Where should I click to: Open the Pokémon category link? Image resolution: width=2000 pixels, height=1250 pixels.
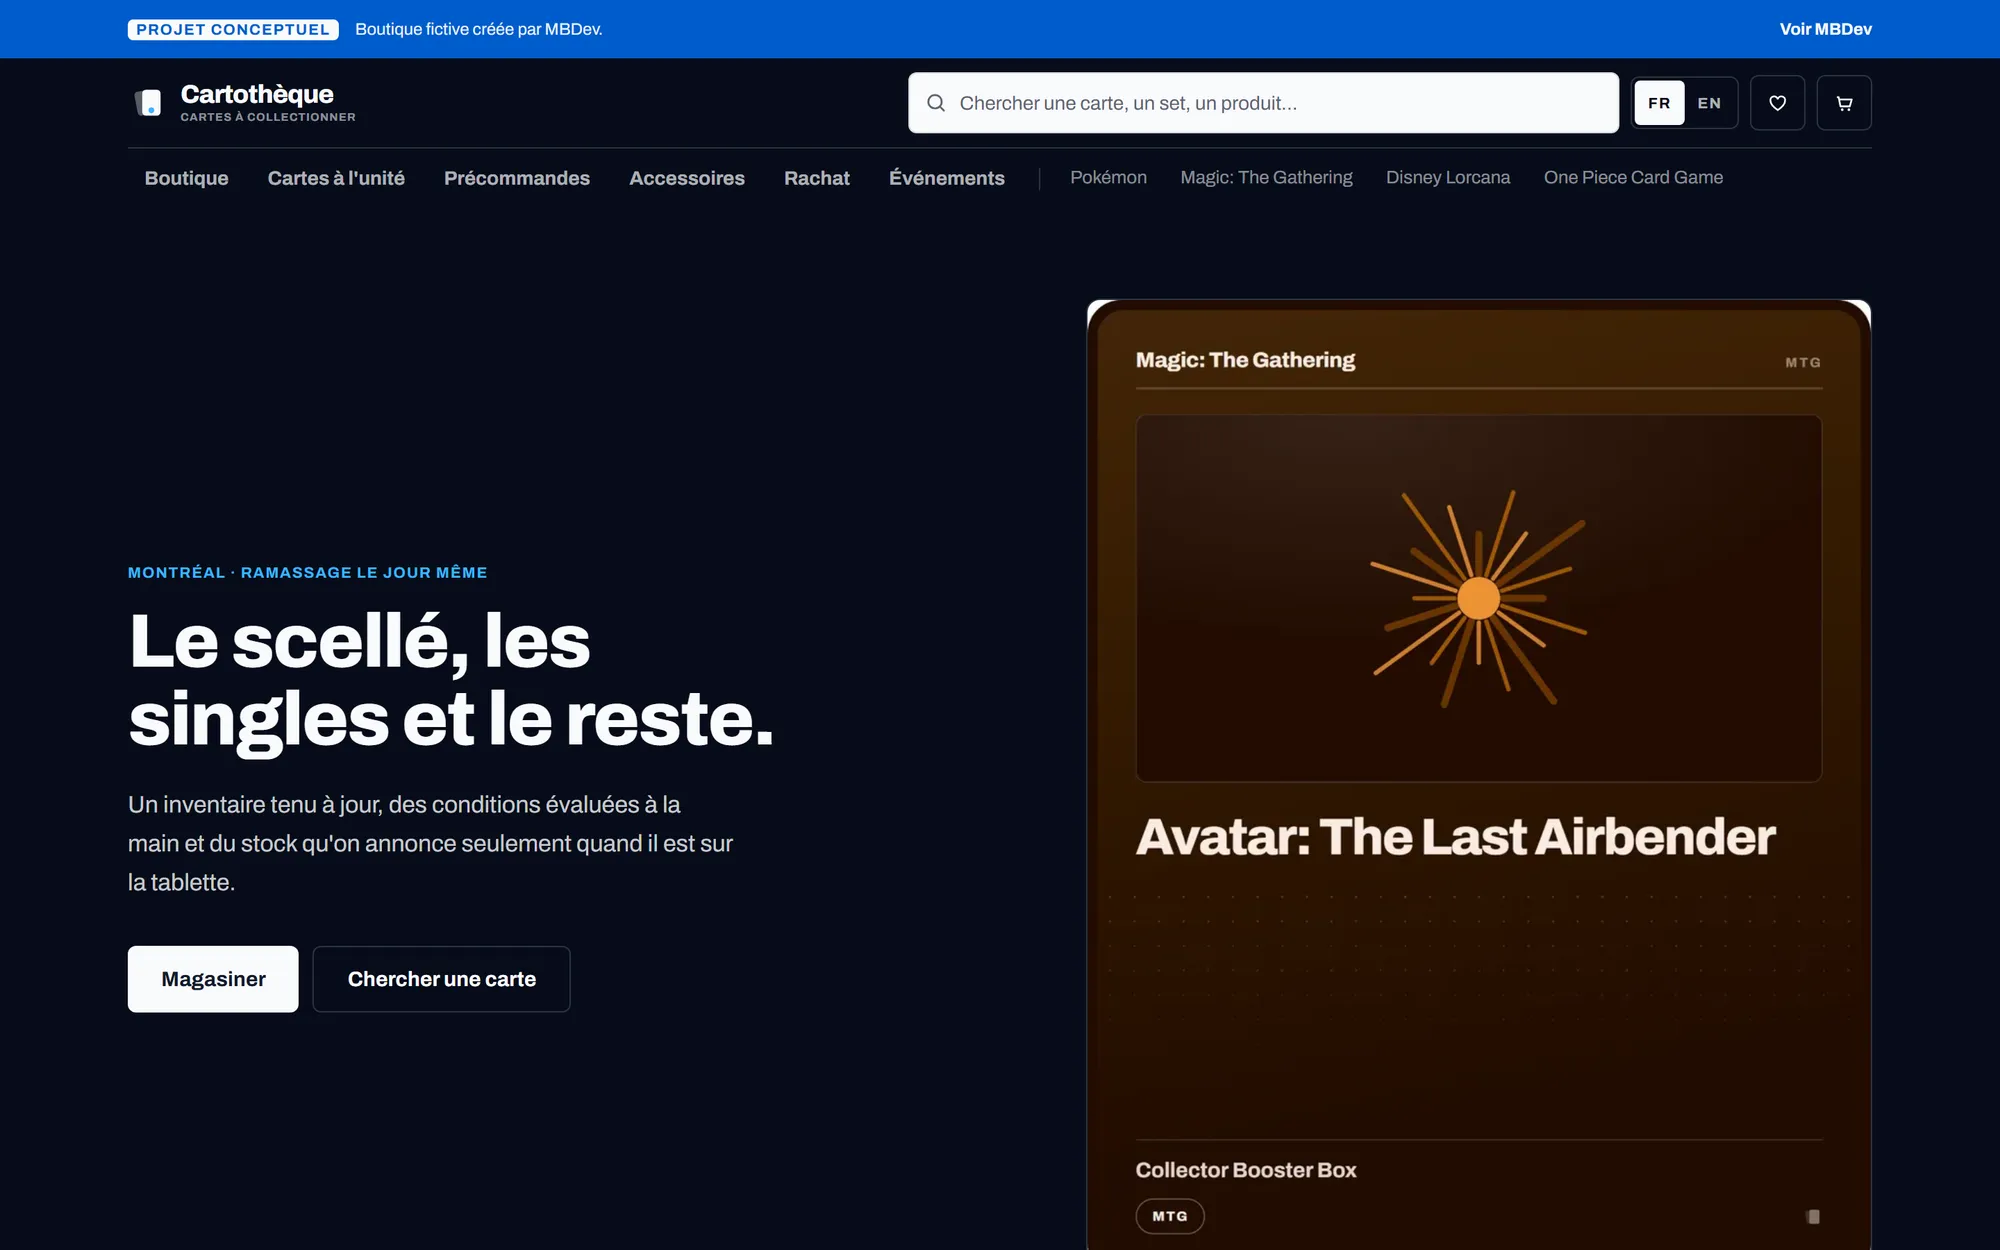pyautogui.click(x=1108, y=177)
